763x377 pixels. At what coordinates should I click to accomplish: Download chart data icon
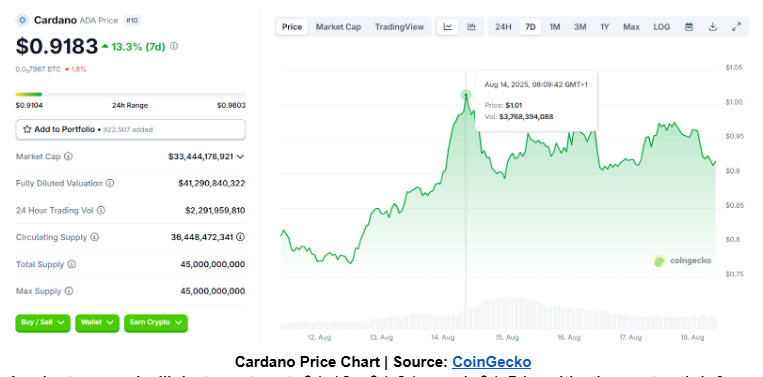[712, 27]
